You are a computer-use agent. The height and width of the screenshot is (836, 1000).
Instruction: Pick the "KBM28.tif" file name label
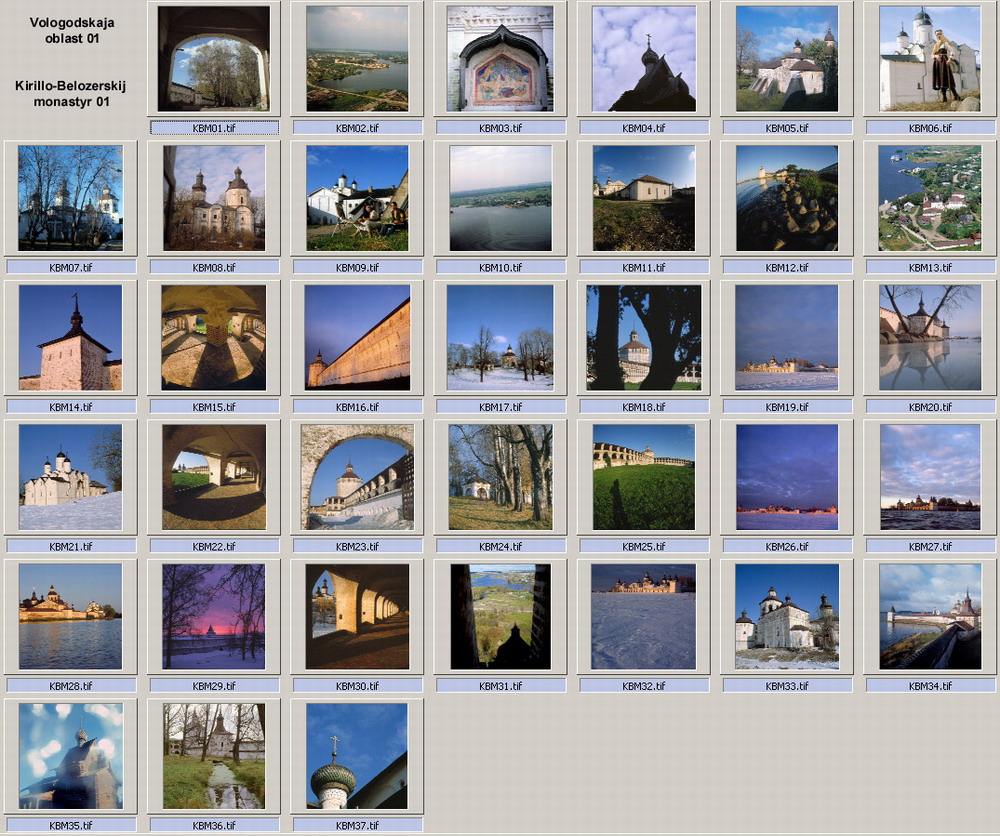coord(71,686)
